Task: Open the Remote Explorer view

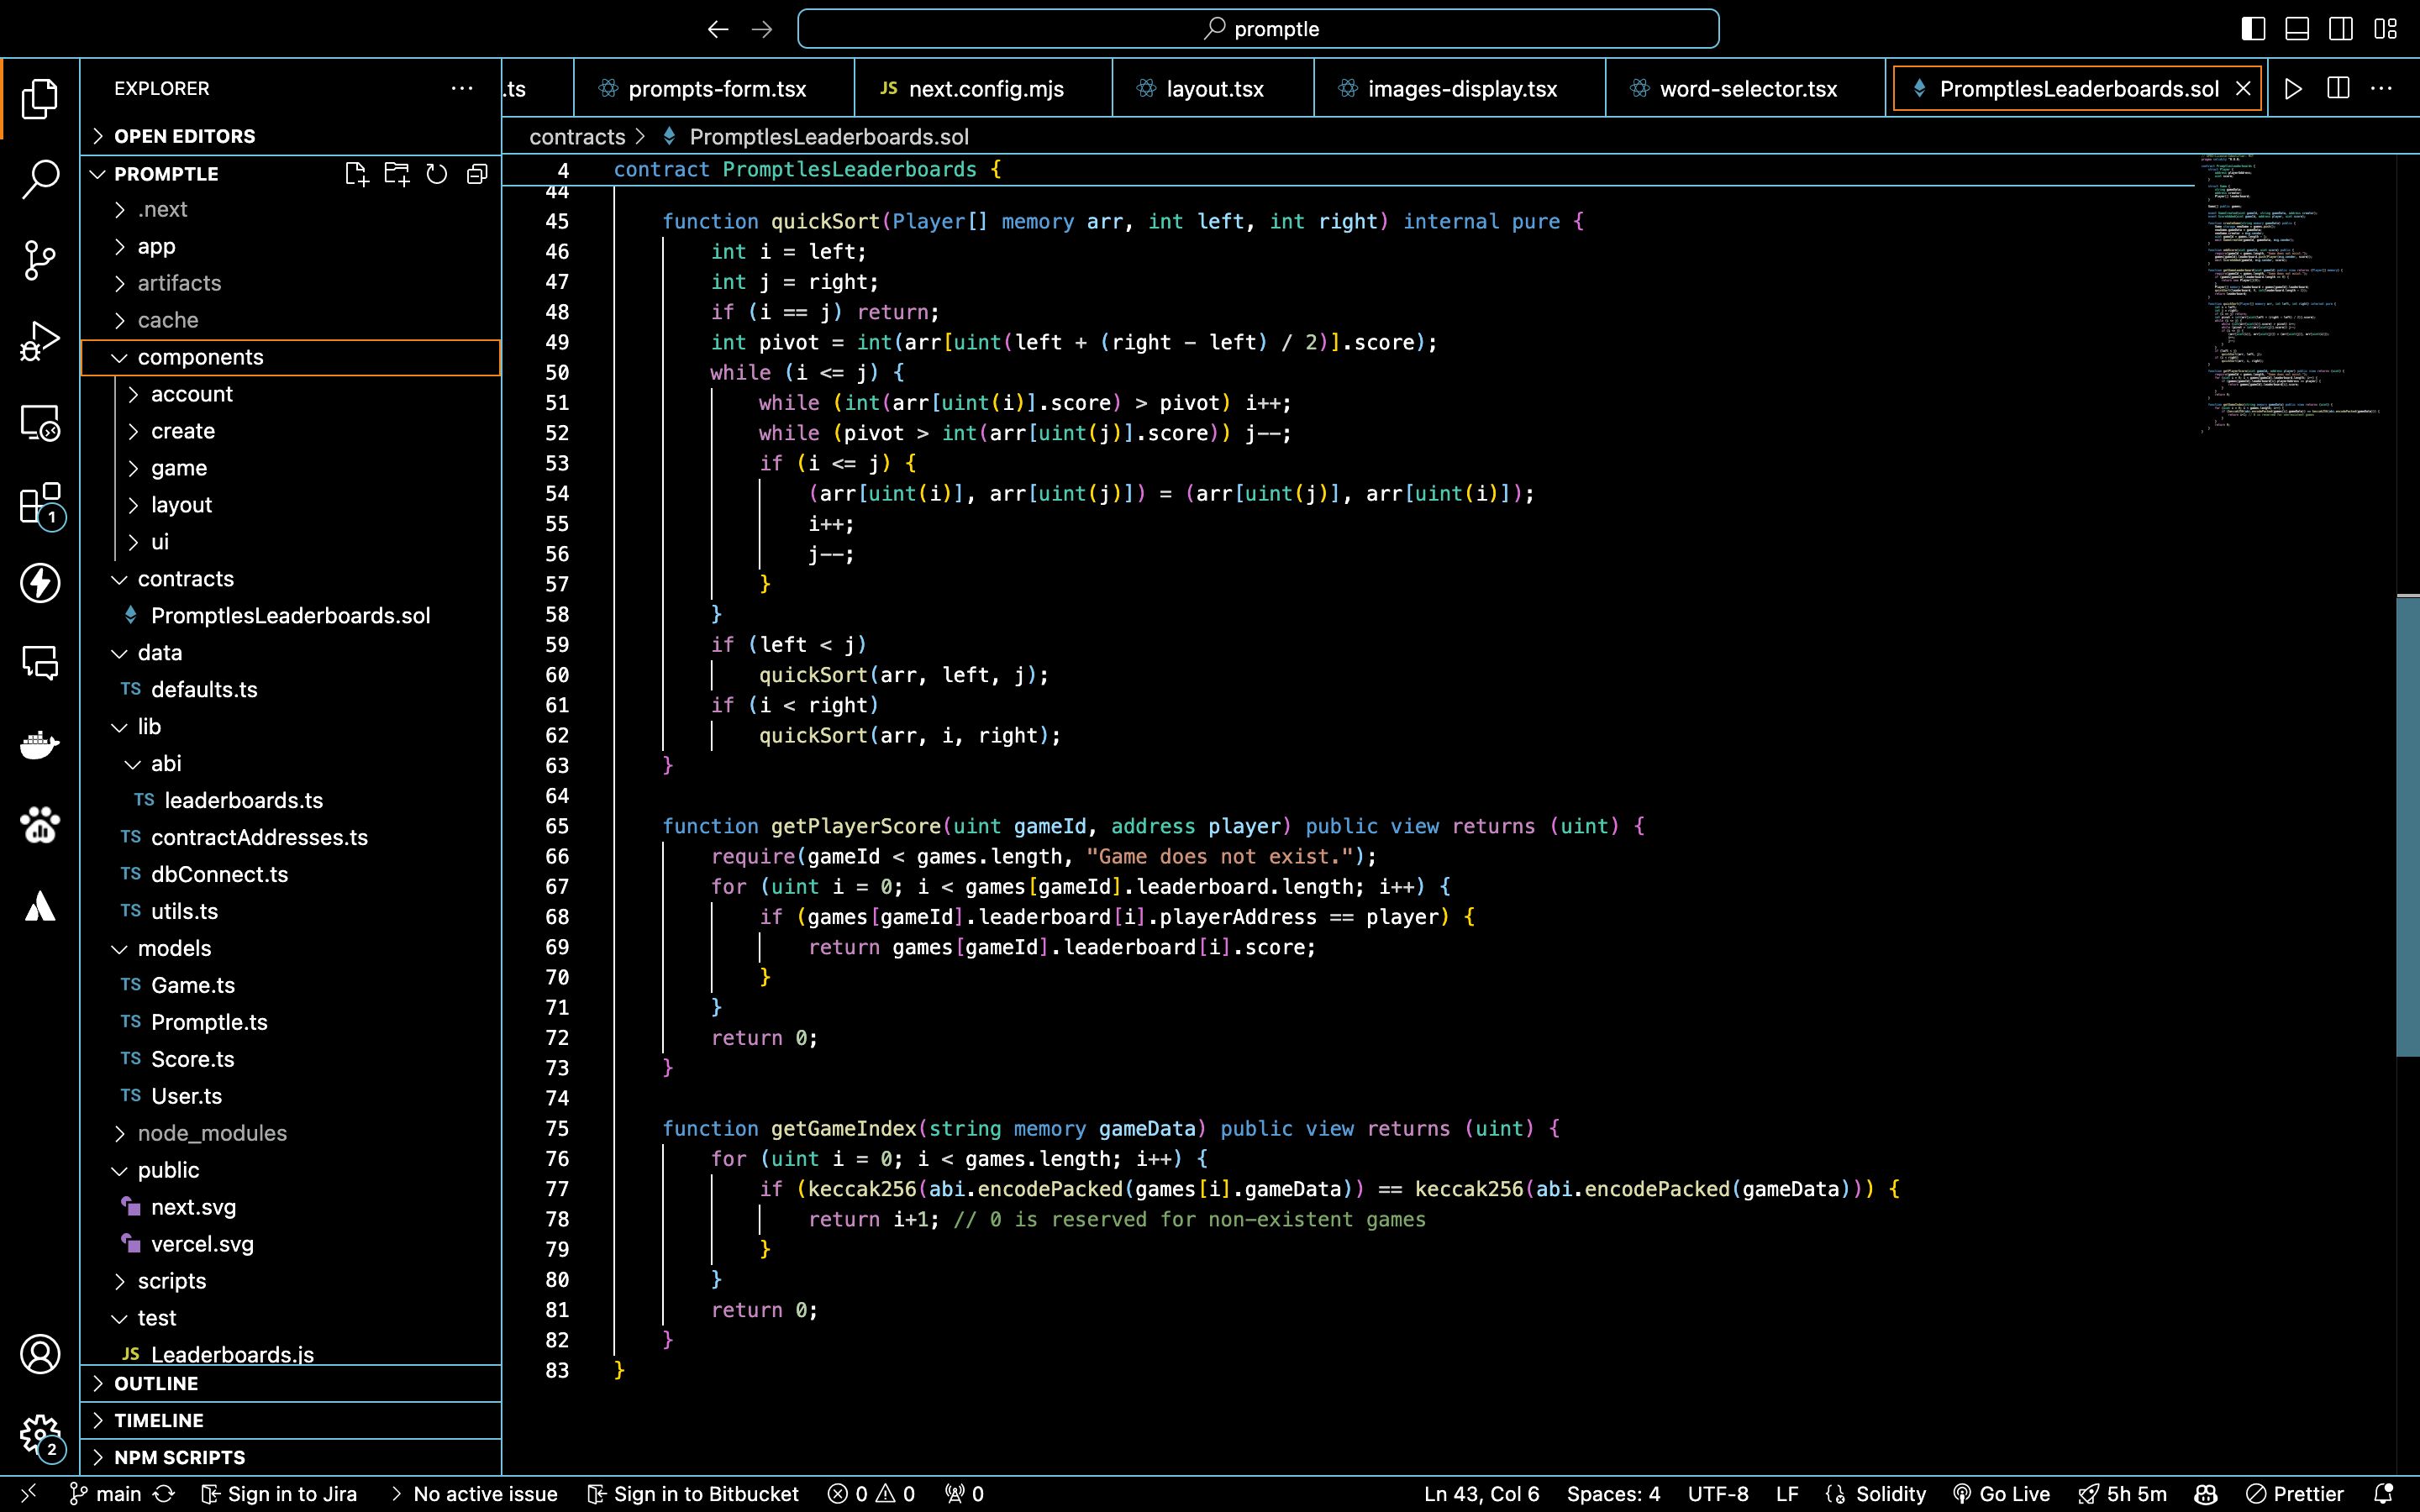Action: click(40, 422)
